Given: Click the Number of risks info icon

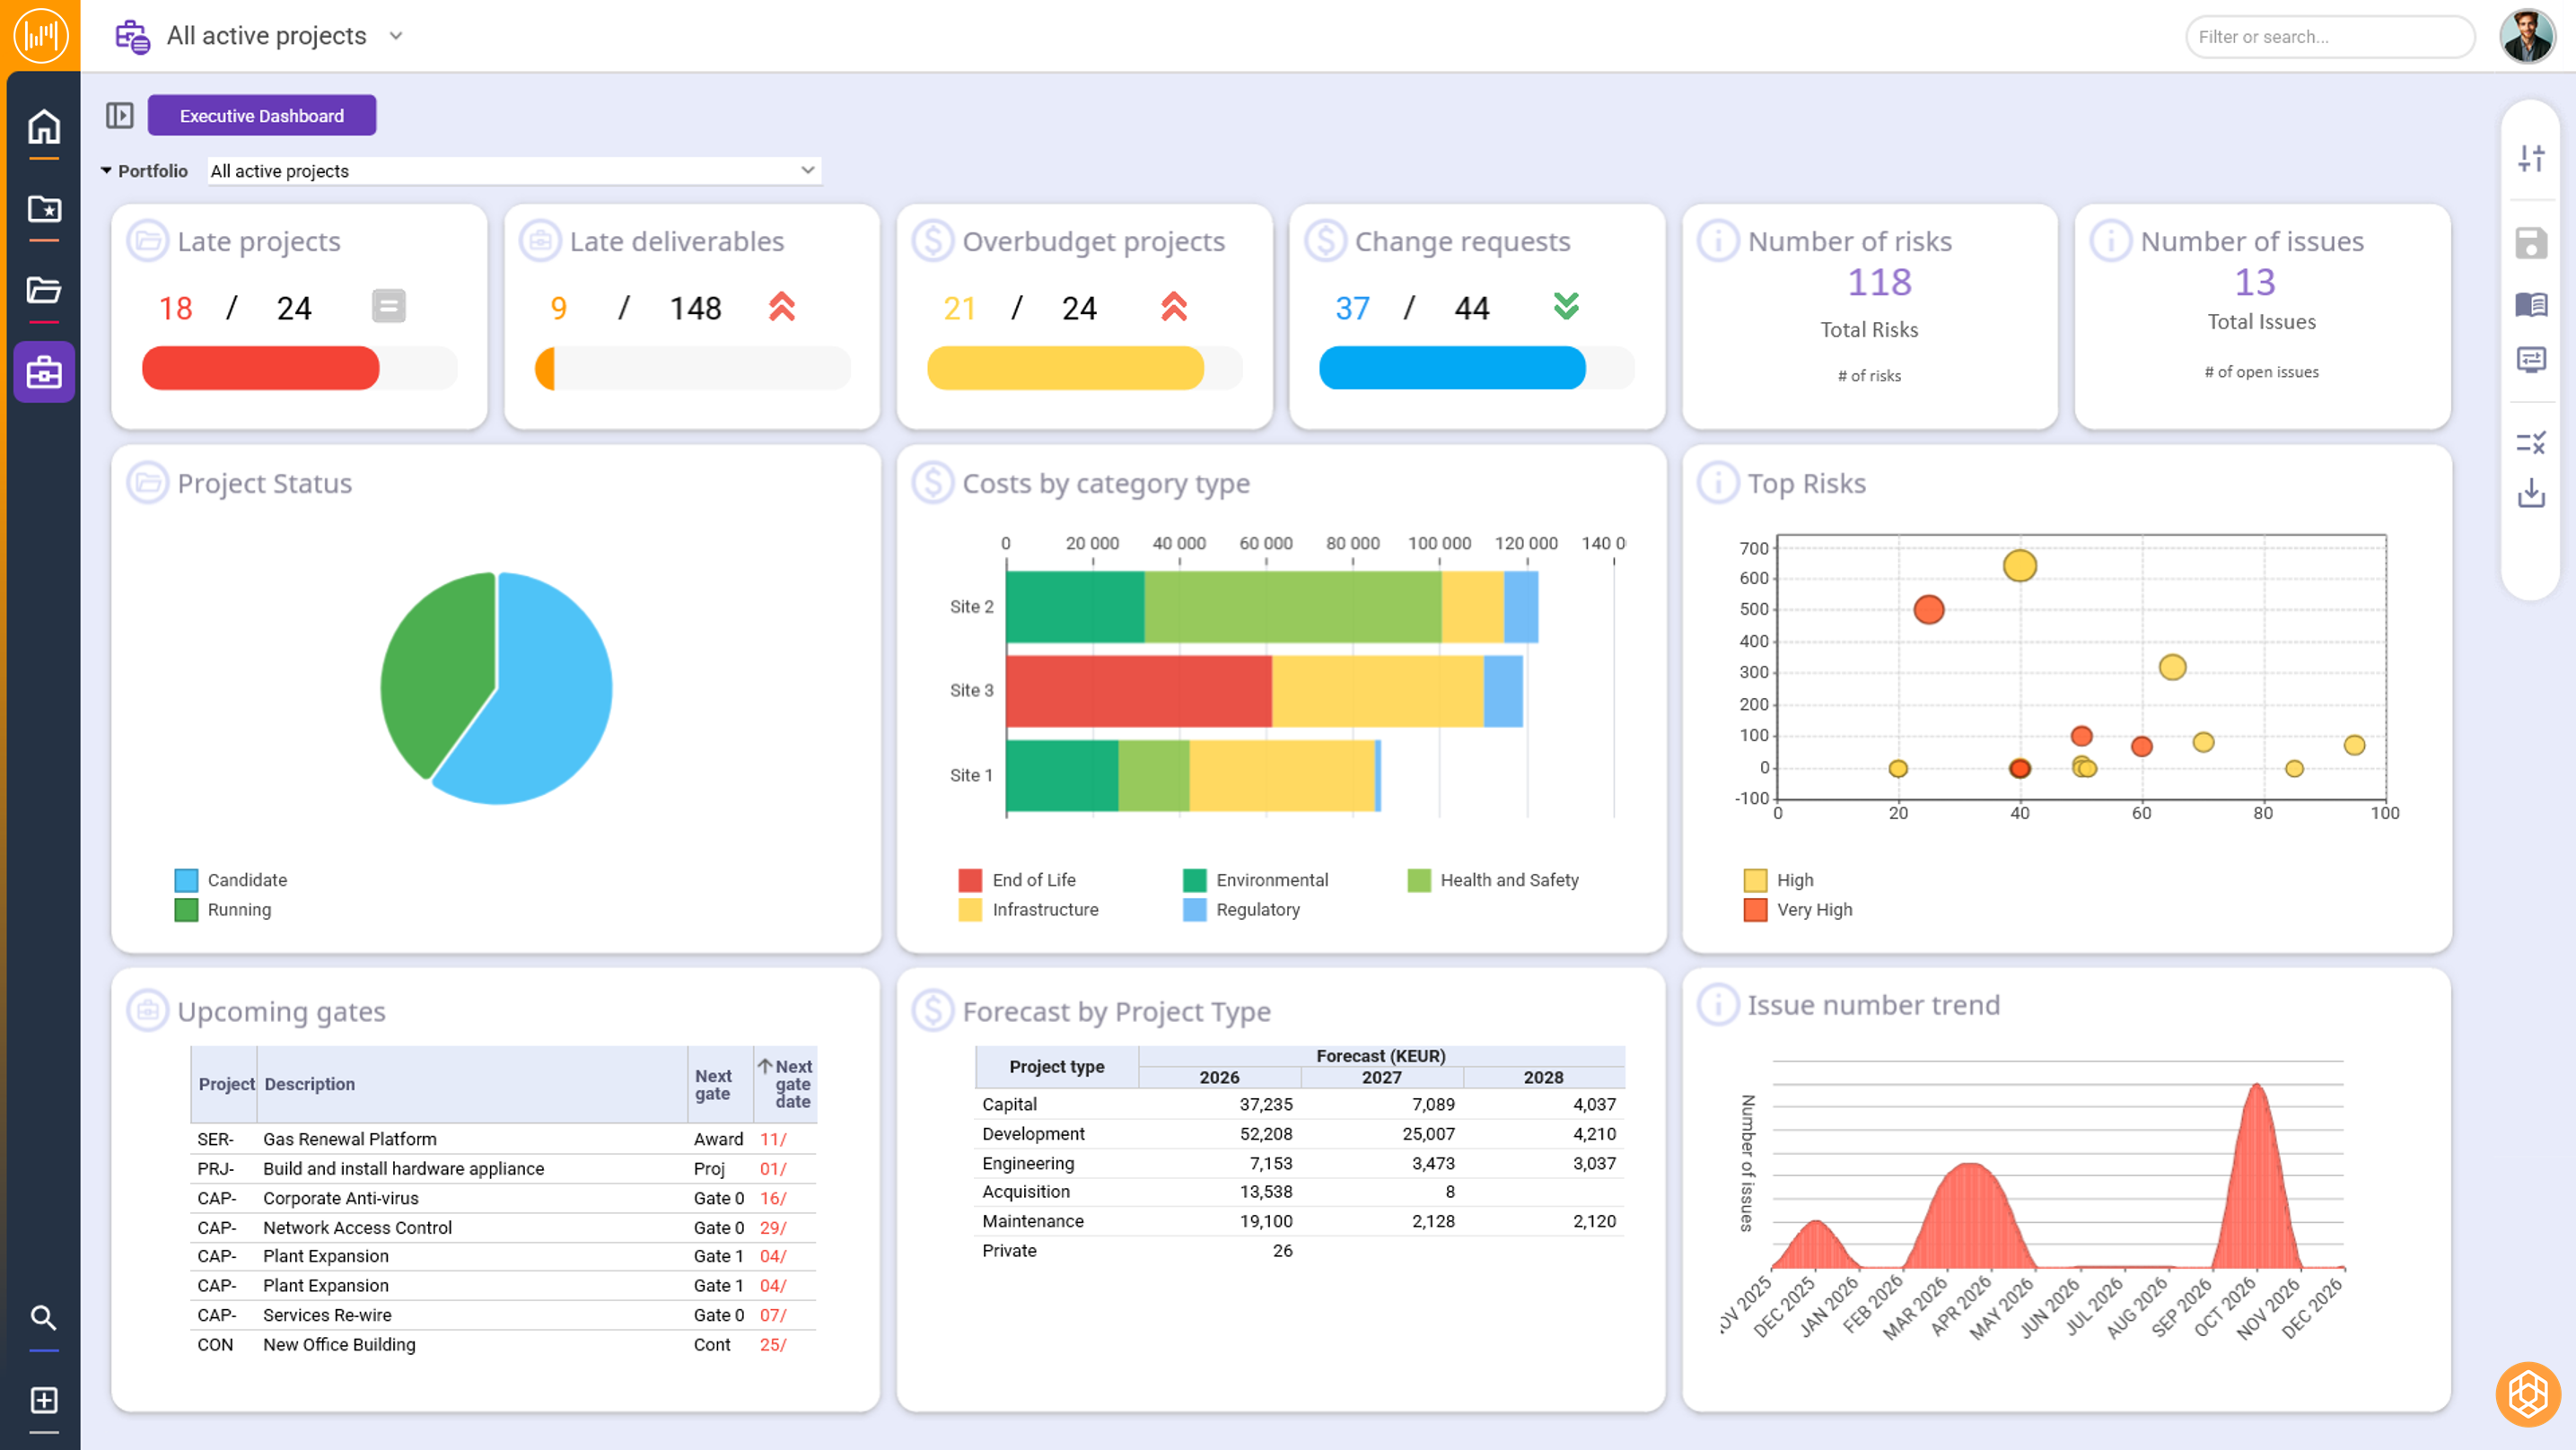Looking at the screenshot, I should point(1718,241).
